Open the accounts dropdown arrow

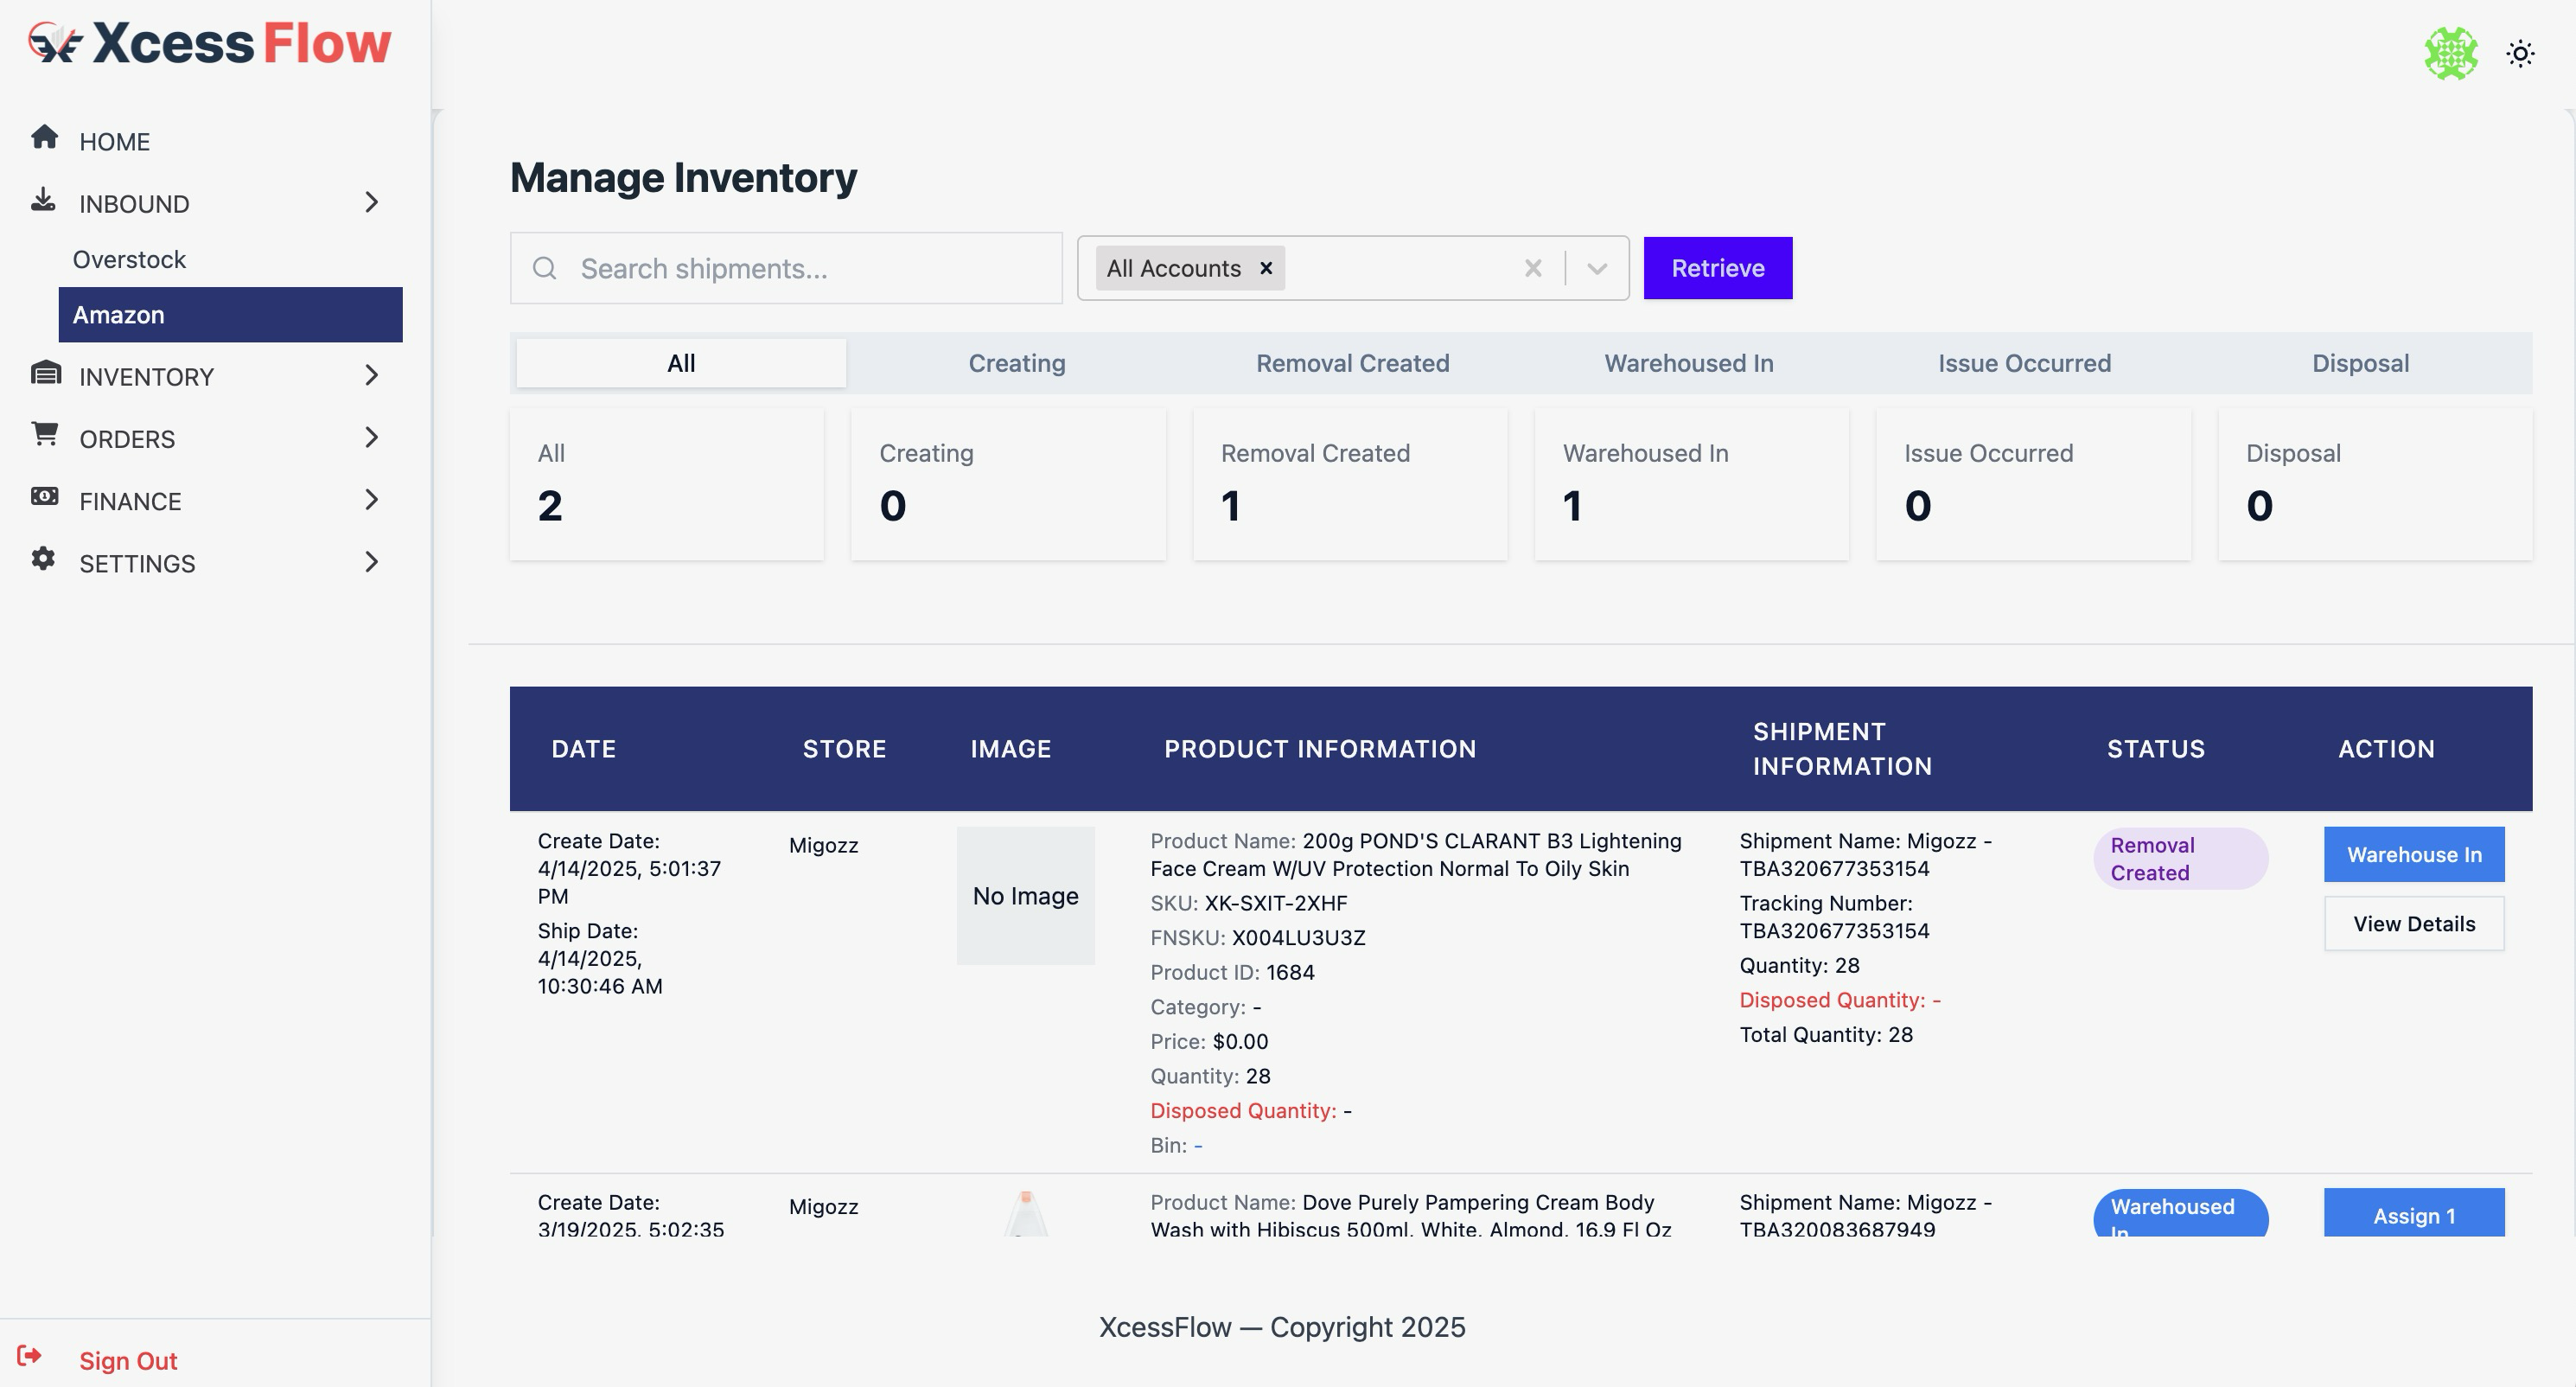tap(1597, 268)
